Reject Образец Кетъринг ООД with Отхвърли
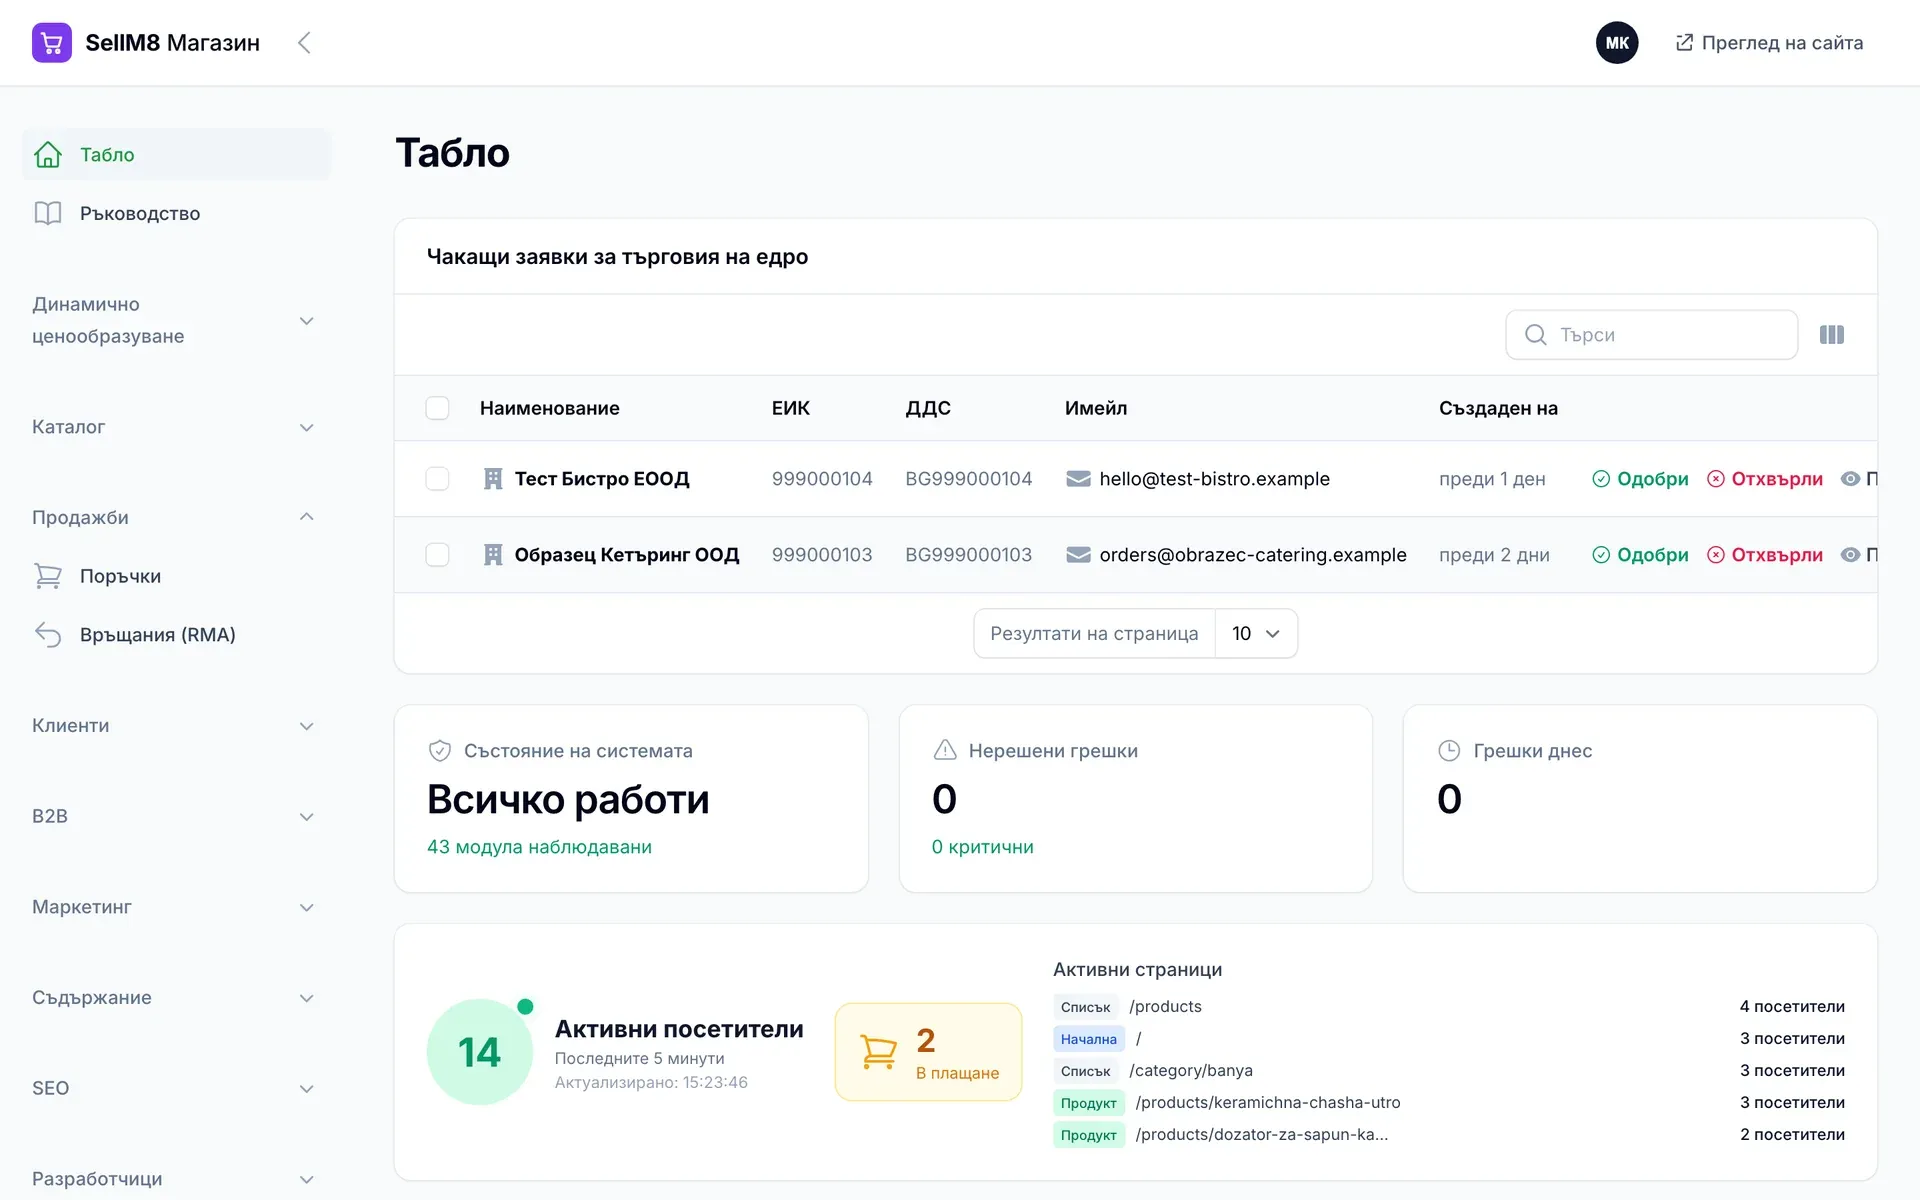The image size is (1920, 1200). tap(1765, 555)
